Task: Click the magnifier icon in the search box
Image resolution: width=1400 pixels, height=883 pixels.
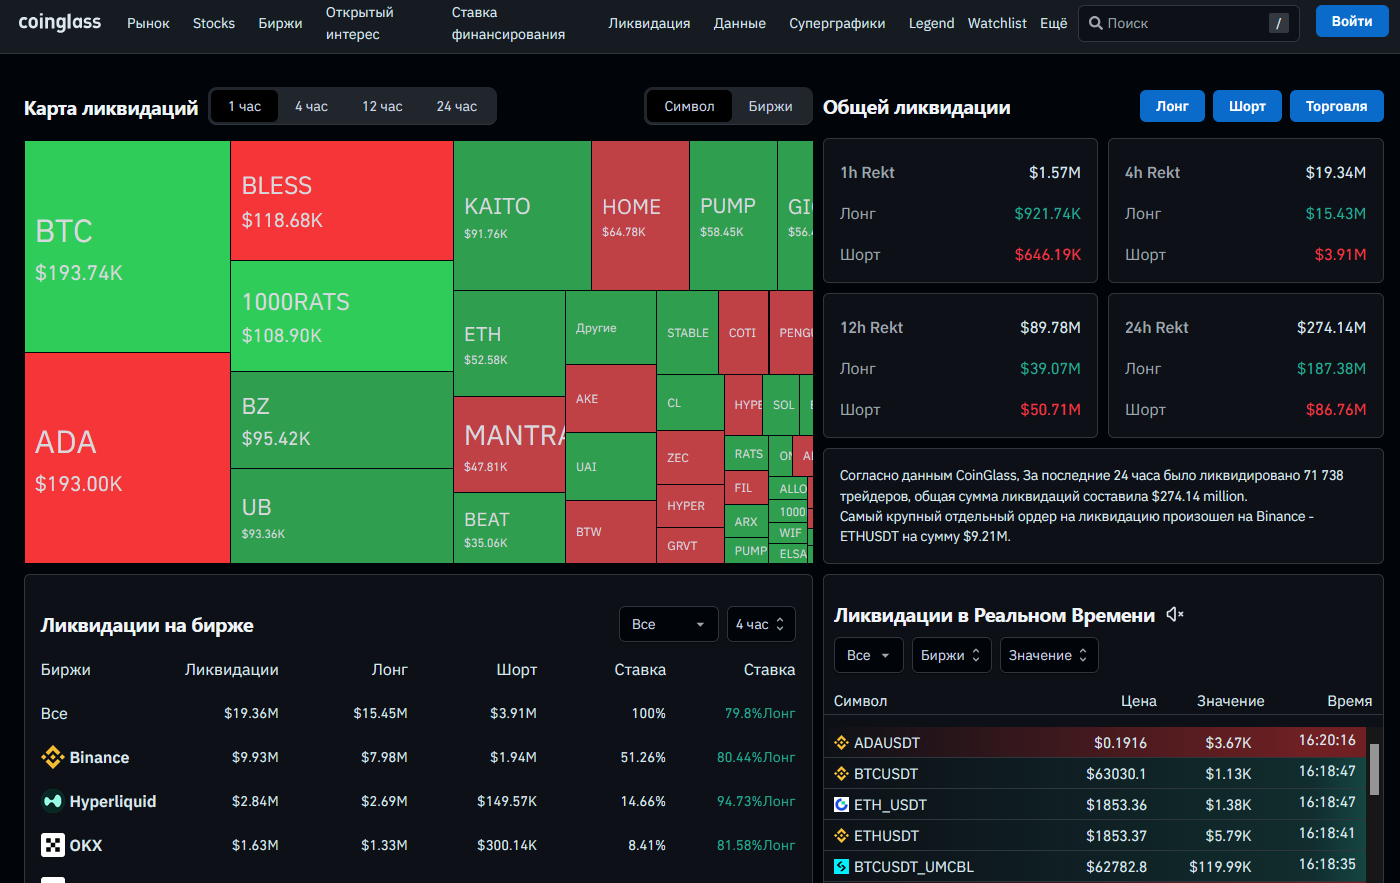Action: tap(1096, 23)
